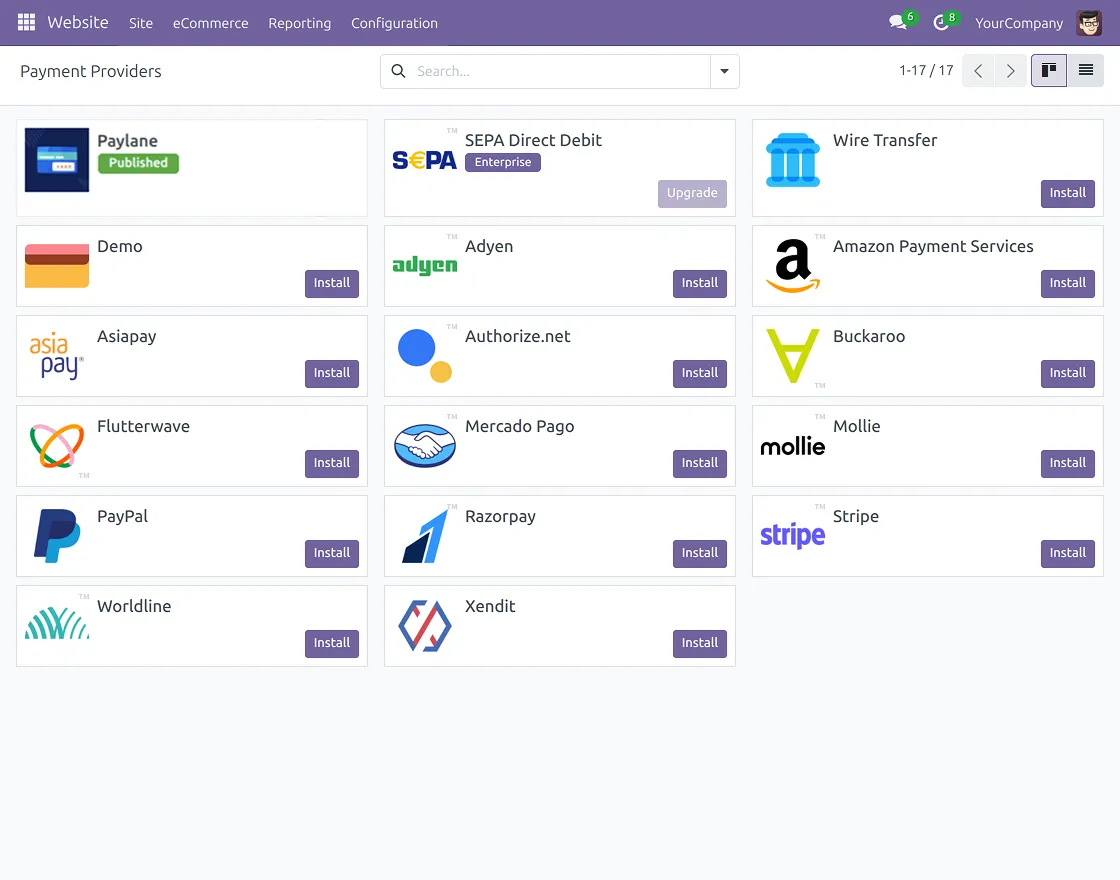This screenshot has width=1120, height=880.
Task: Install the Razorpay payment provider
Action: (x=700, y=553)
